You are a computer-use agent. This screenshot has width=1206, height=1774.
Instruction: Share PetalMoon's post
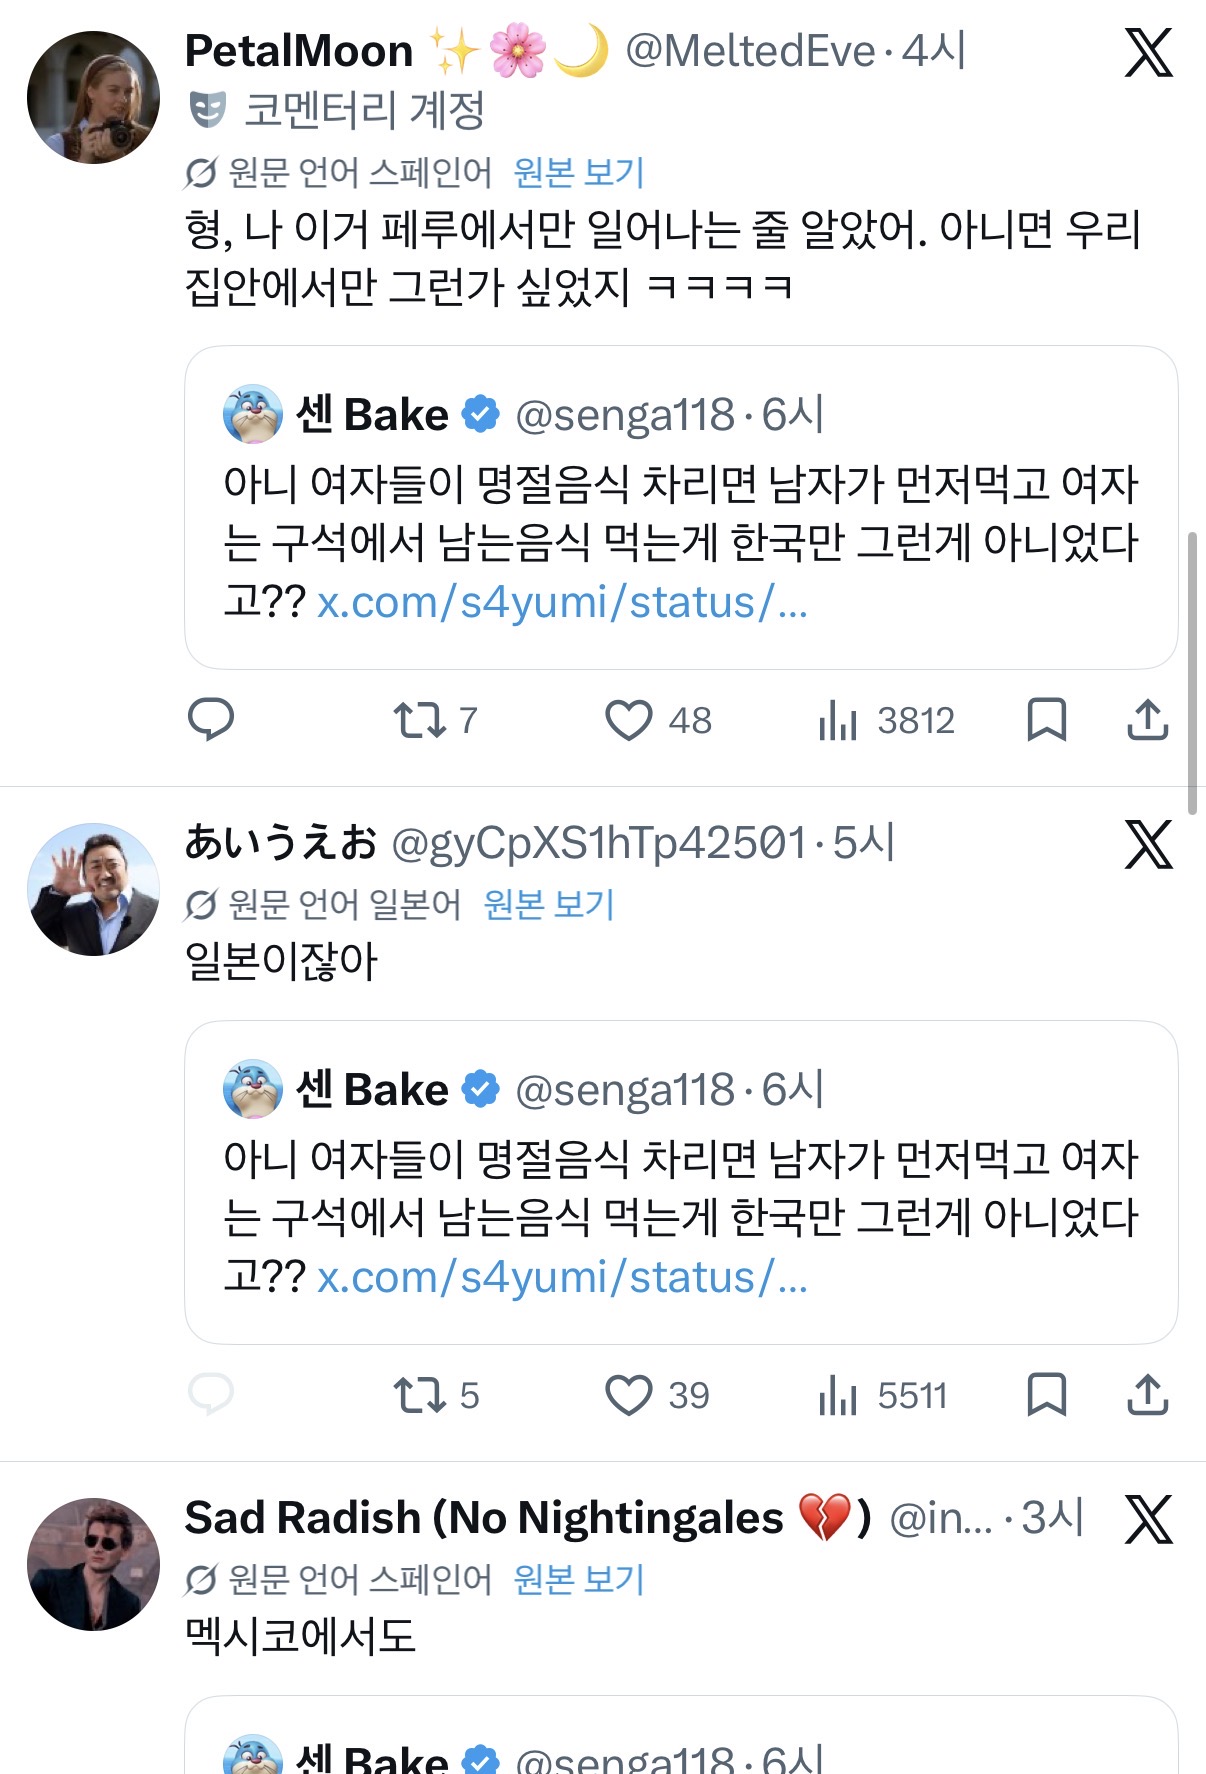click(1147, 720)
